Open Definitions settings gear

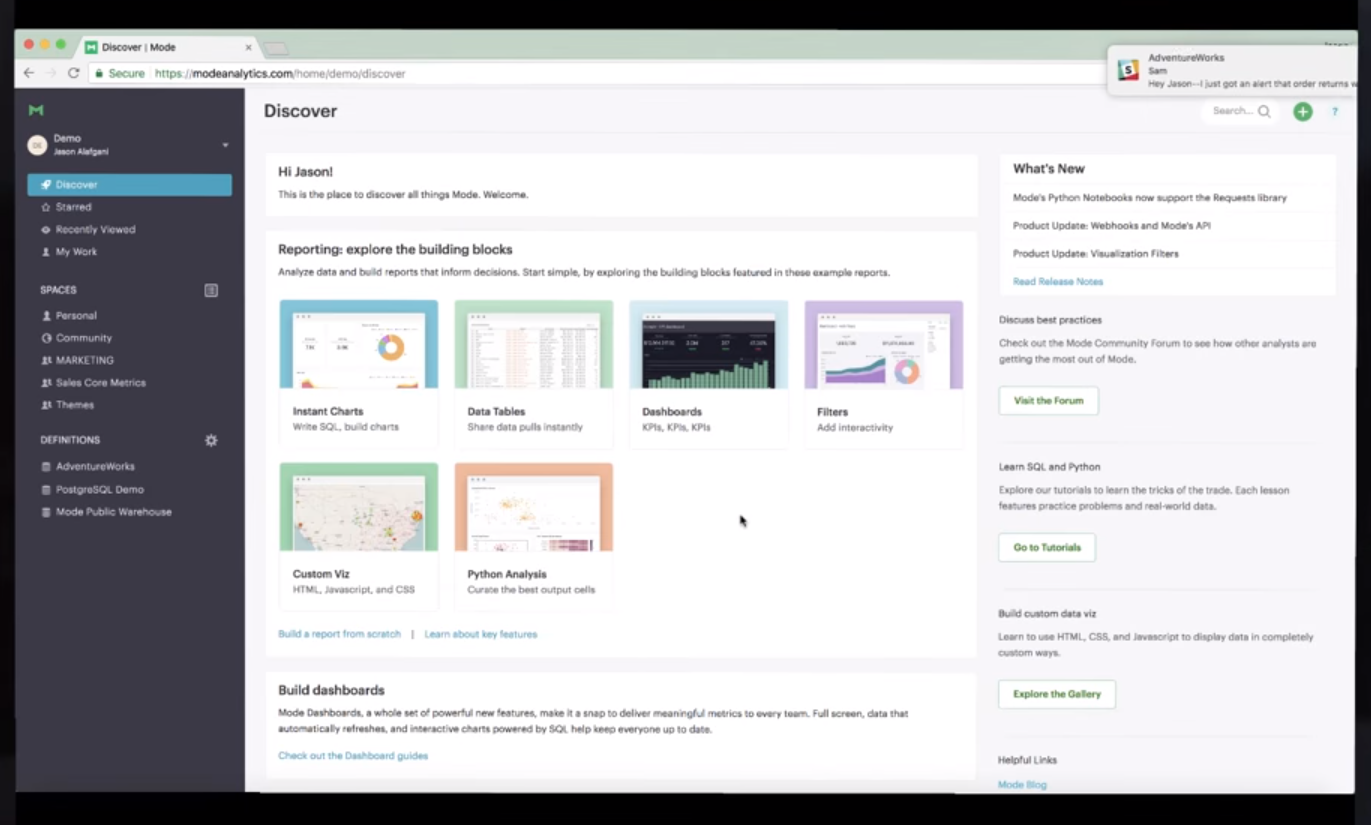211,440
